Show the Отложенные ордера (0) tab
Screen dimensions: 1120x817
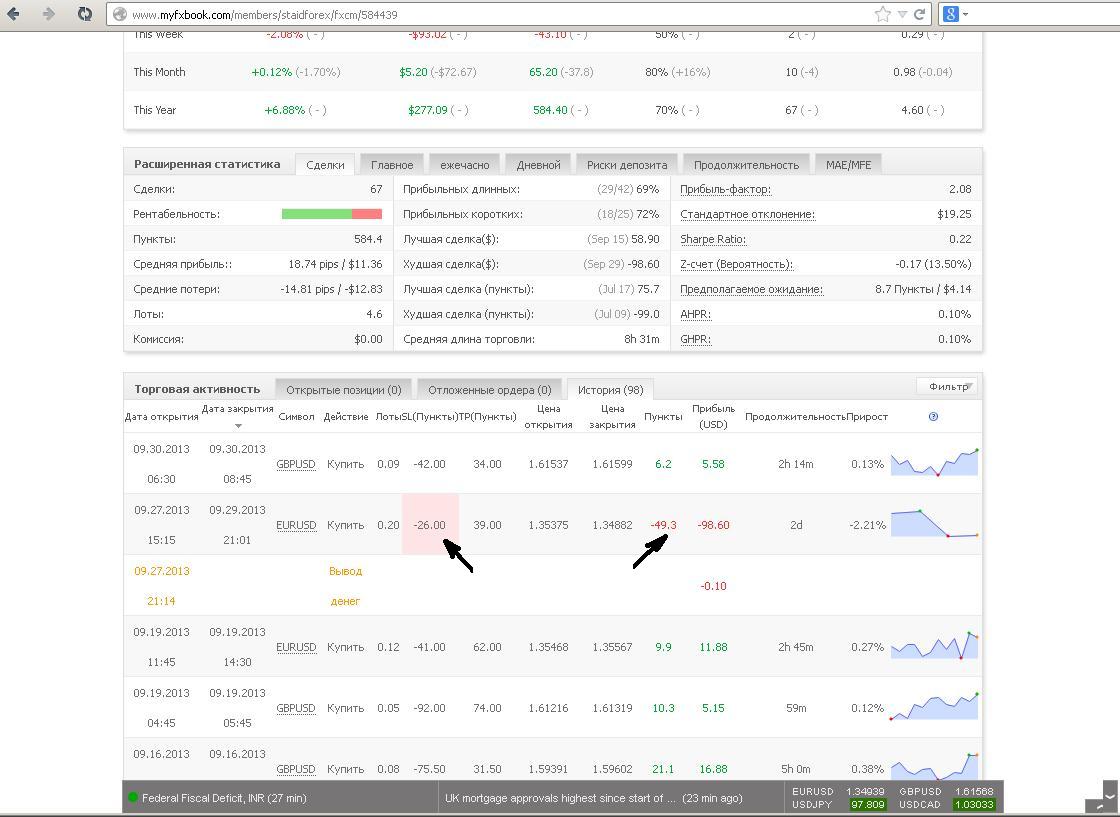click(490, 390)
